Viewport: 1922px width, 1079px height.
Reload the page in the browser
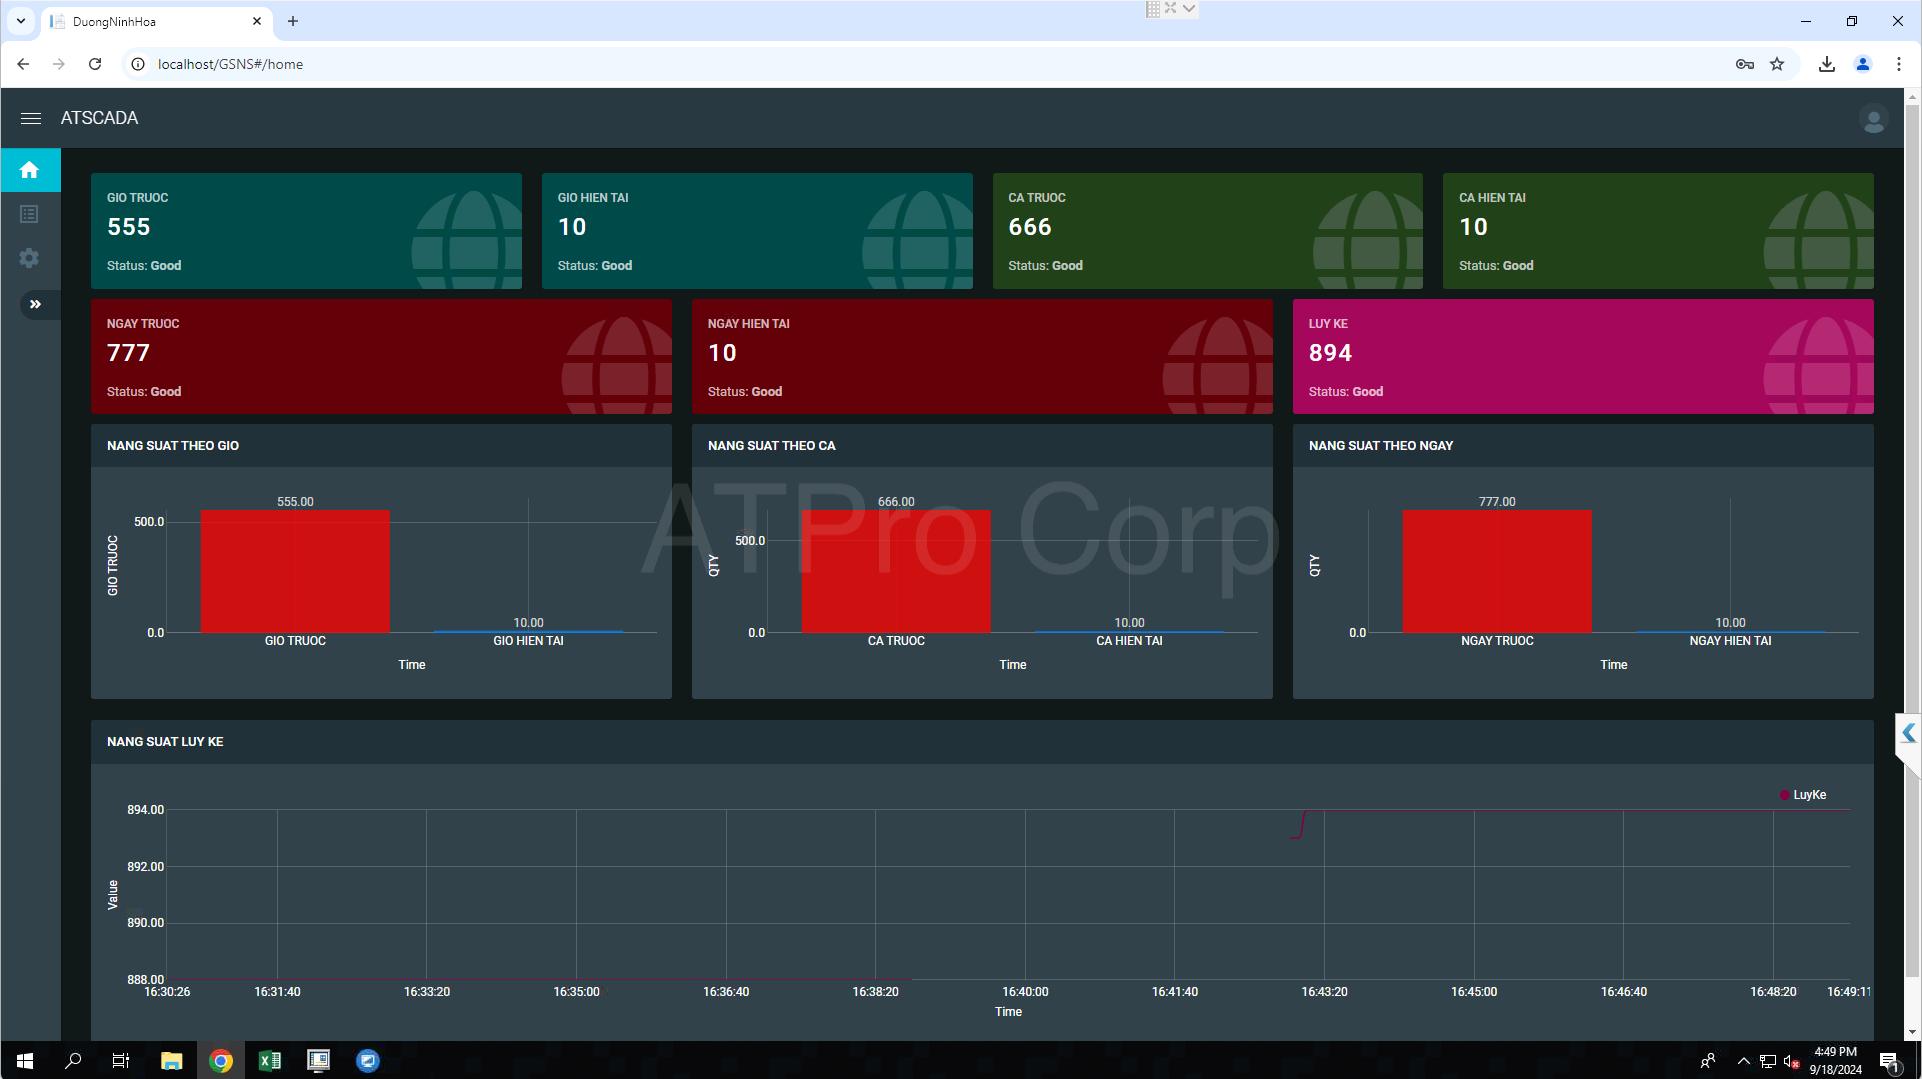(x=95, y=64)
